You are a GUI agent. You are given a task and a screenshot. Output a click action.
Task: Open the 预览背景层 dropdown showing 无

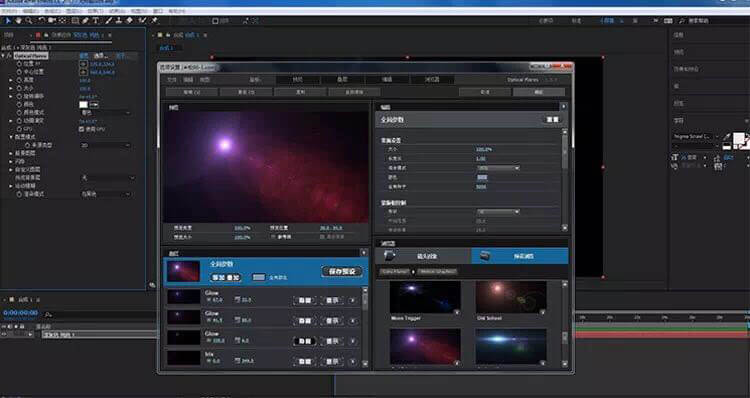tap(107, 177)
